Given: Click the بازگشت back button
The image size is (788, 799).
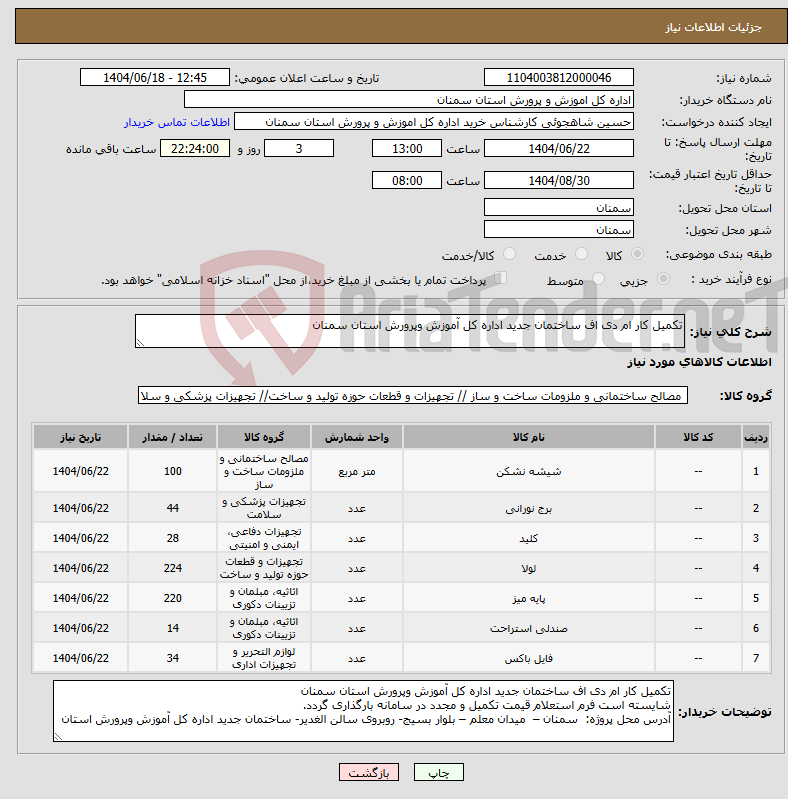Looking at the screenshot, I should pos(369,773).
